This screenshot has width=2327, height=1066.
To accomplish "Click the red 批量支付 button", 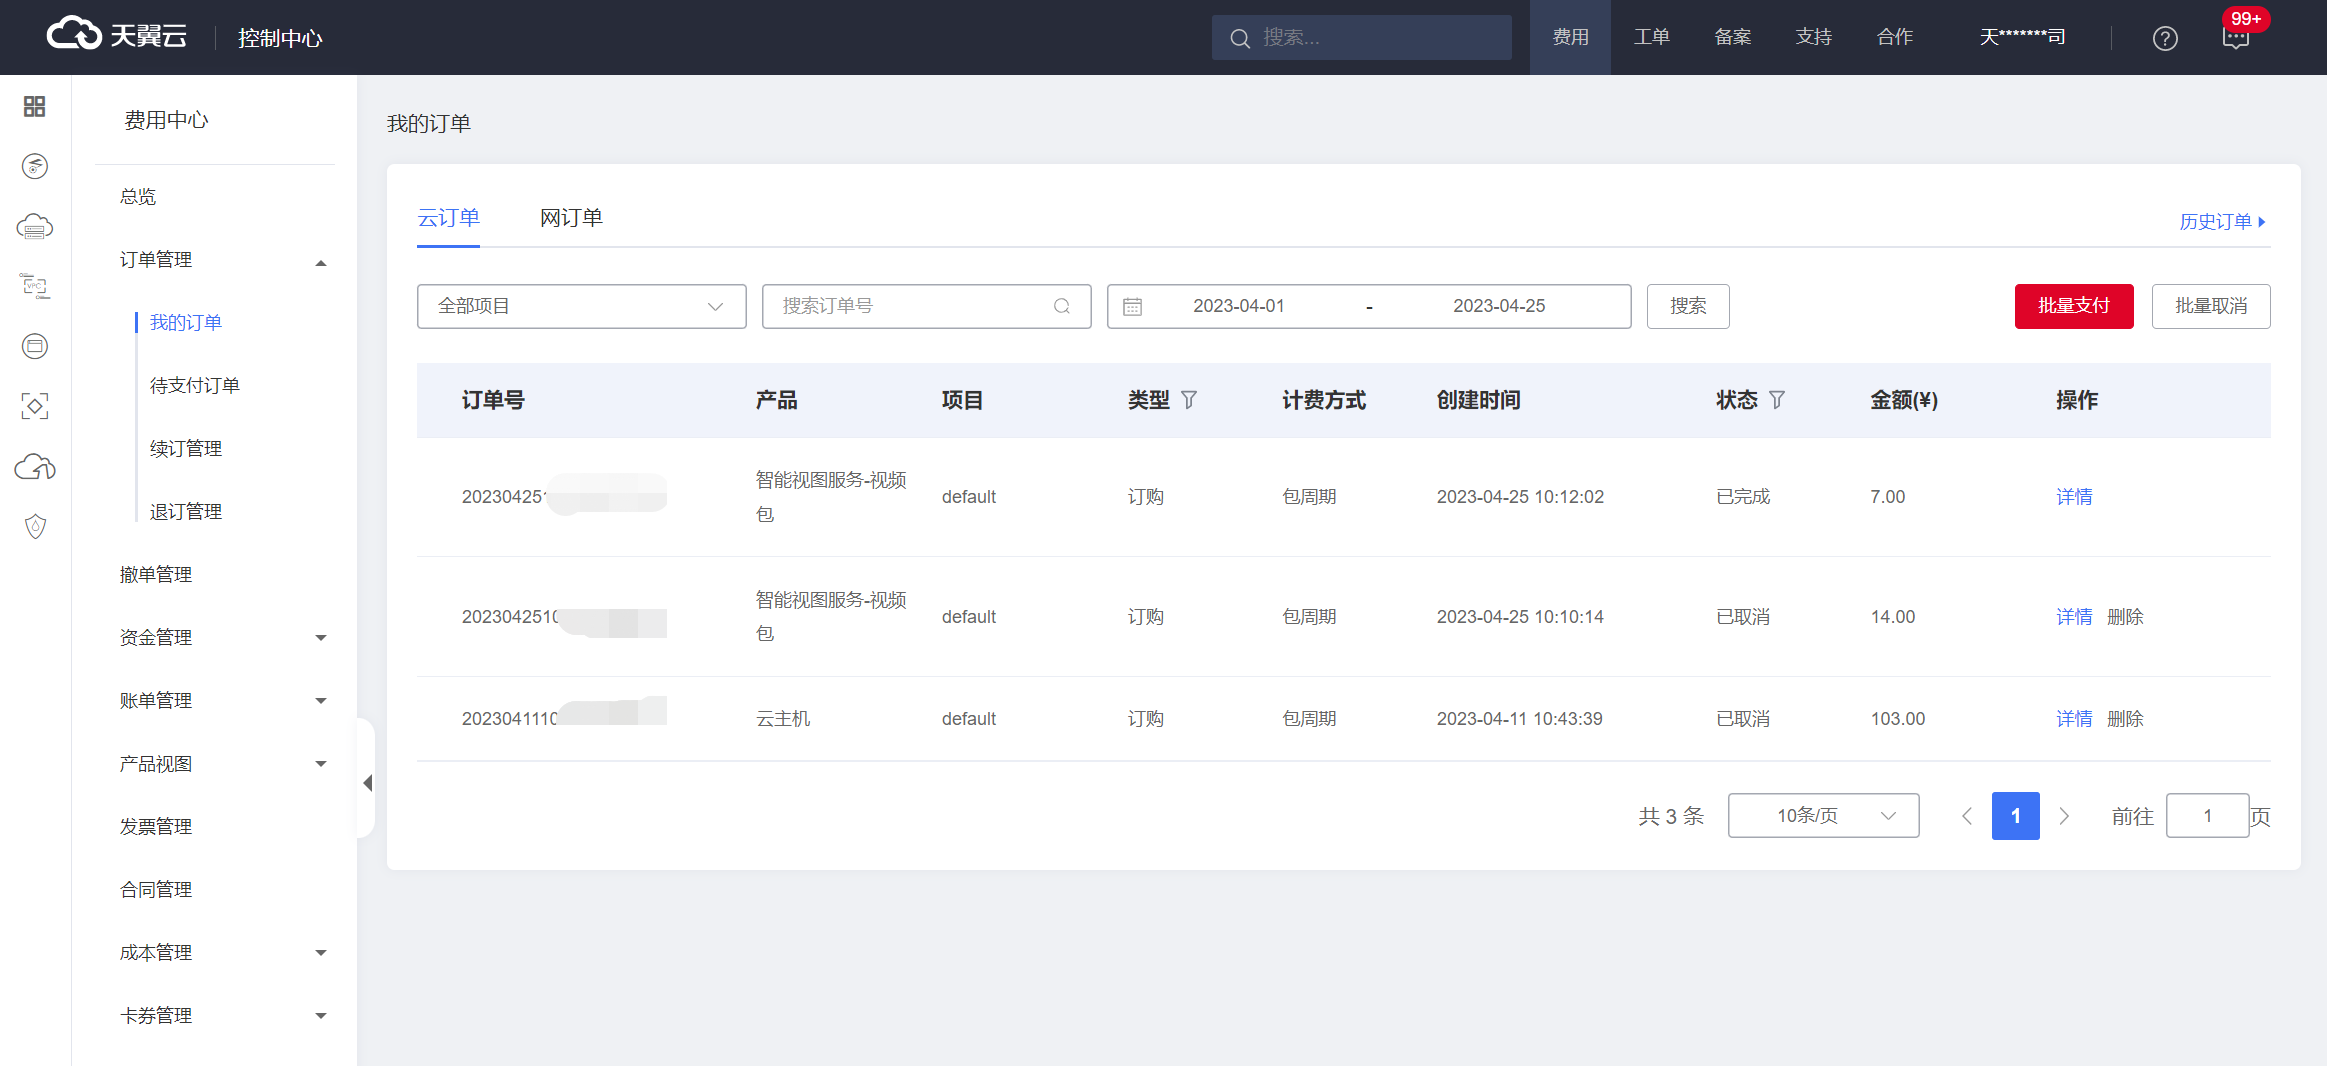I will point(2073,306).
